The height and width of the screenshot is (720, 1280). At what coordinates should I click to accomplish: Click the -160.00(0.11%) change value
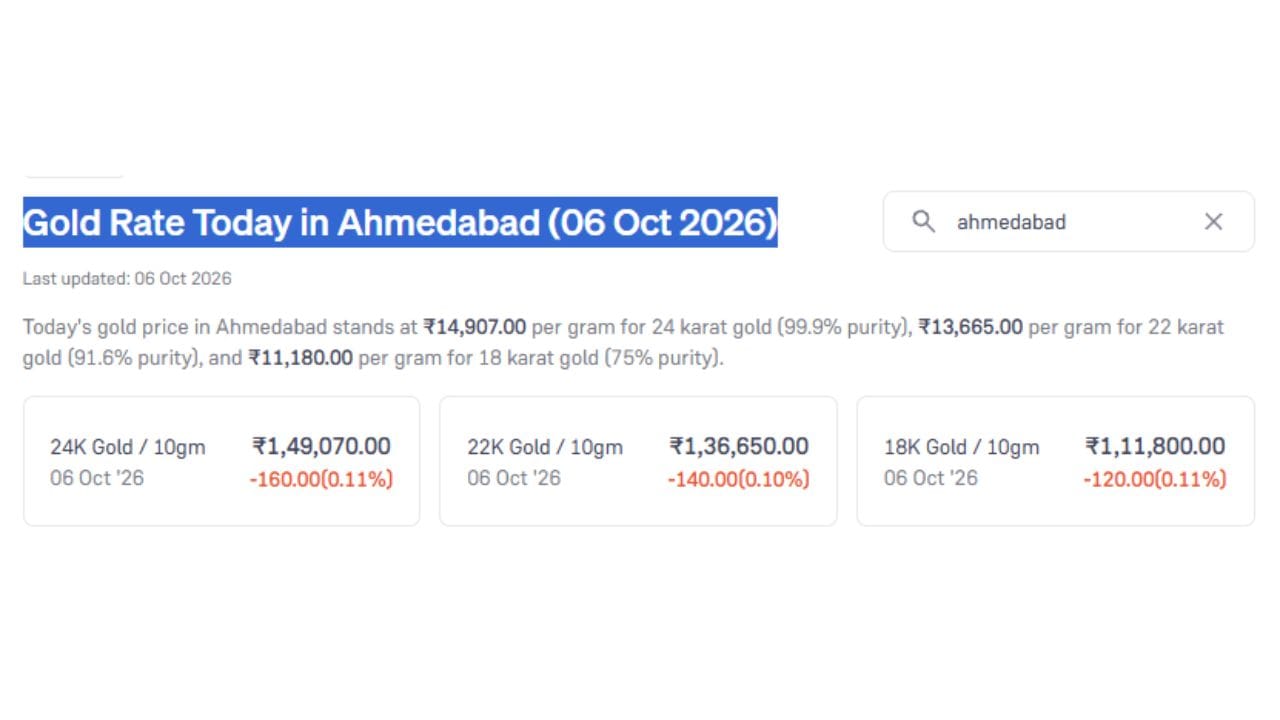321,479
